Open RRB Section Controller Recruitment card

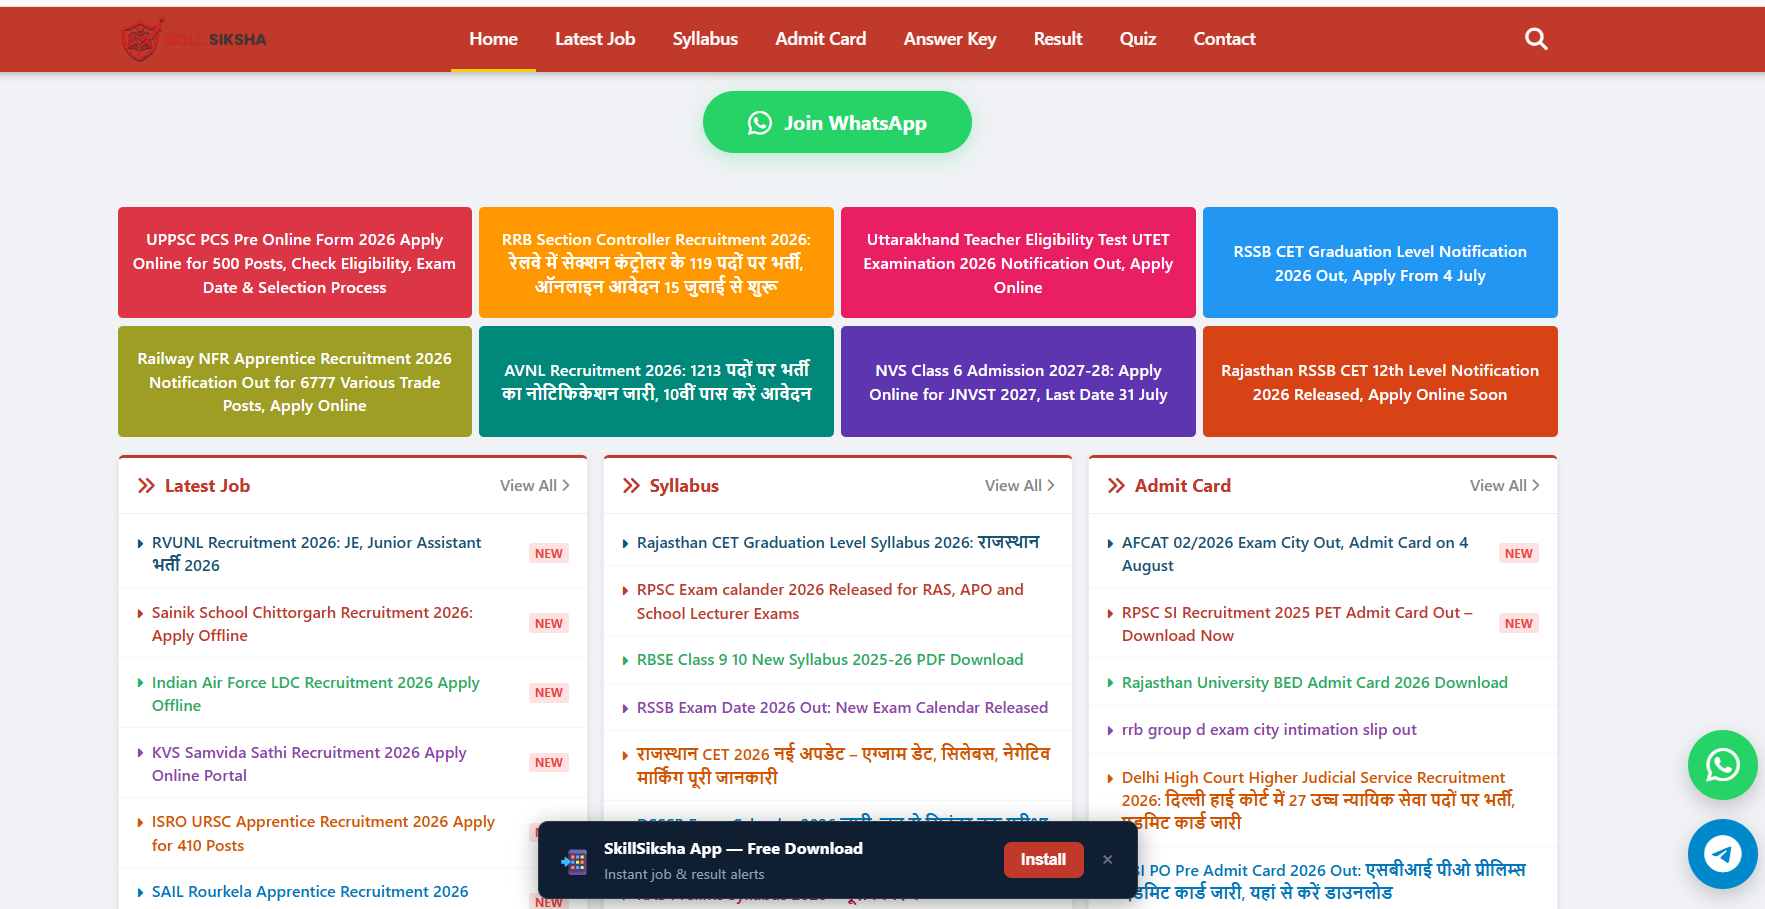point(656,263)
